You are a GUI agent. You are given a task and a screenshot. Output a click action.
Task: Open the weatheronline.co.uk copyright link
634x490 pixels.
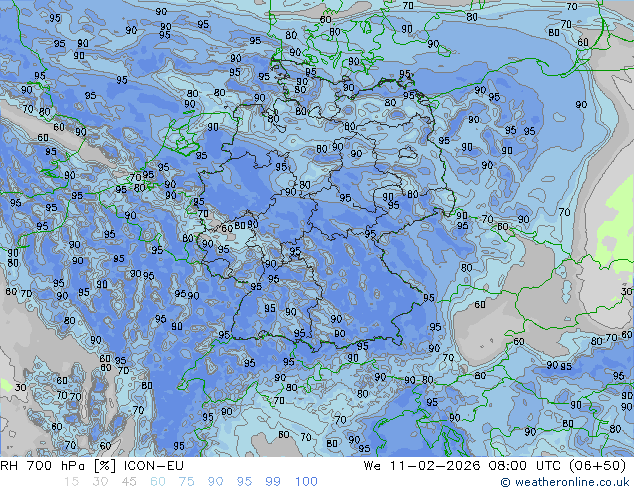click(564, 482)
